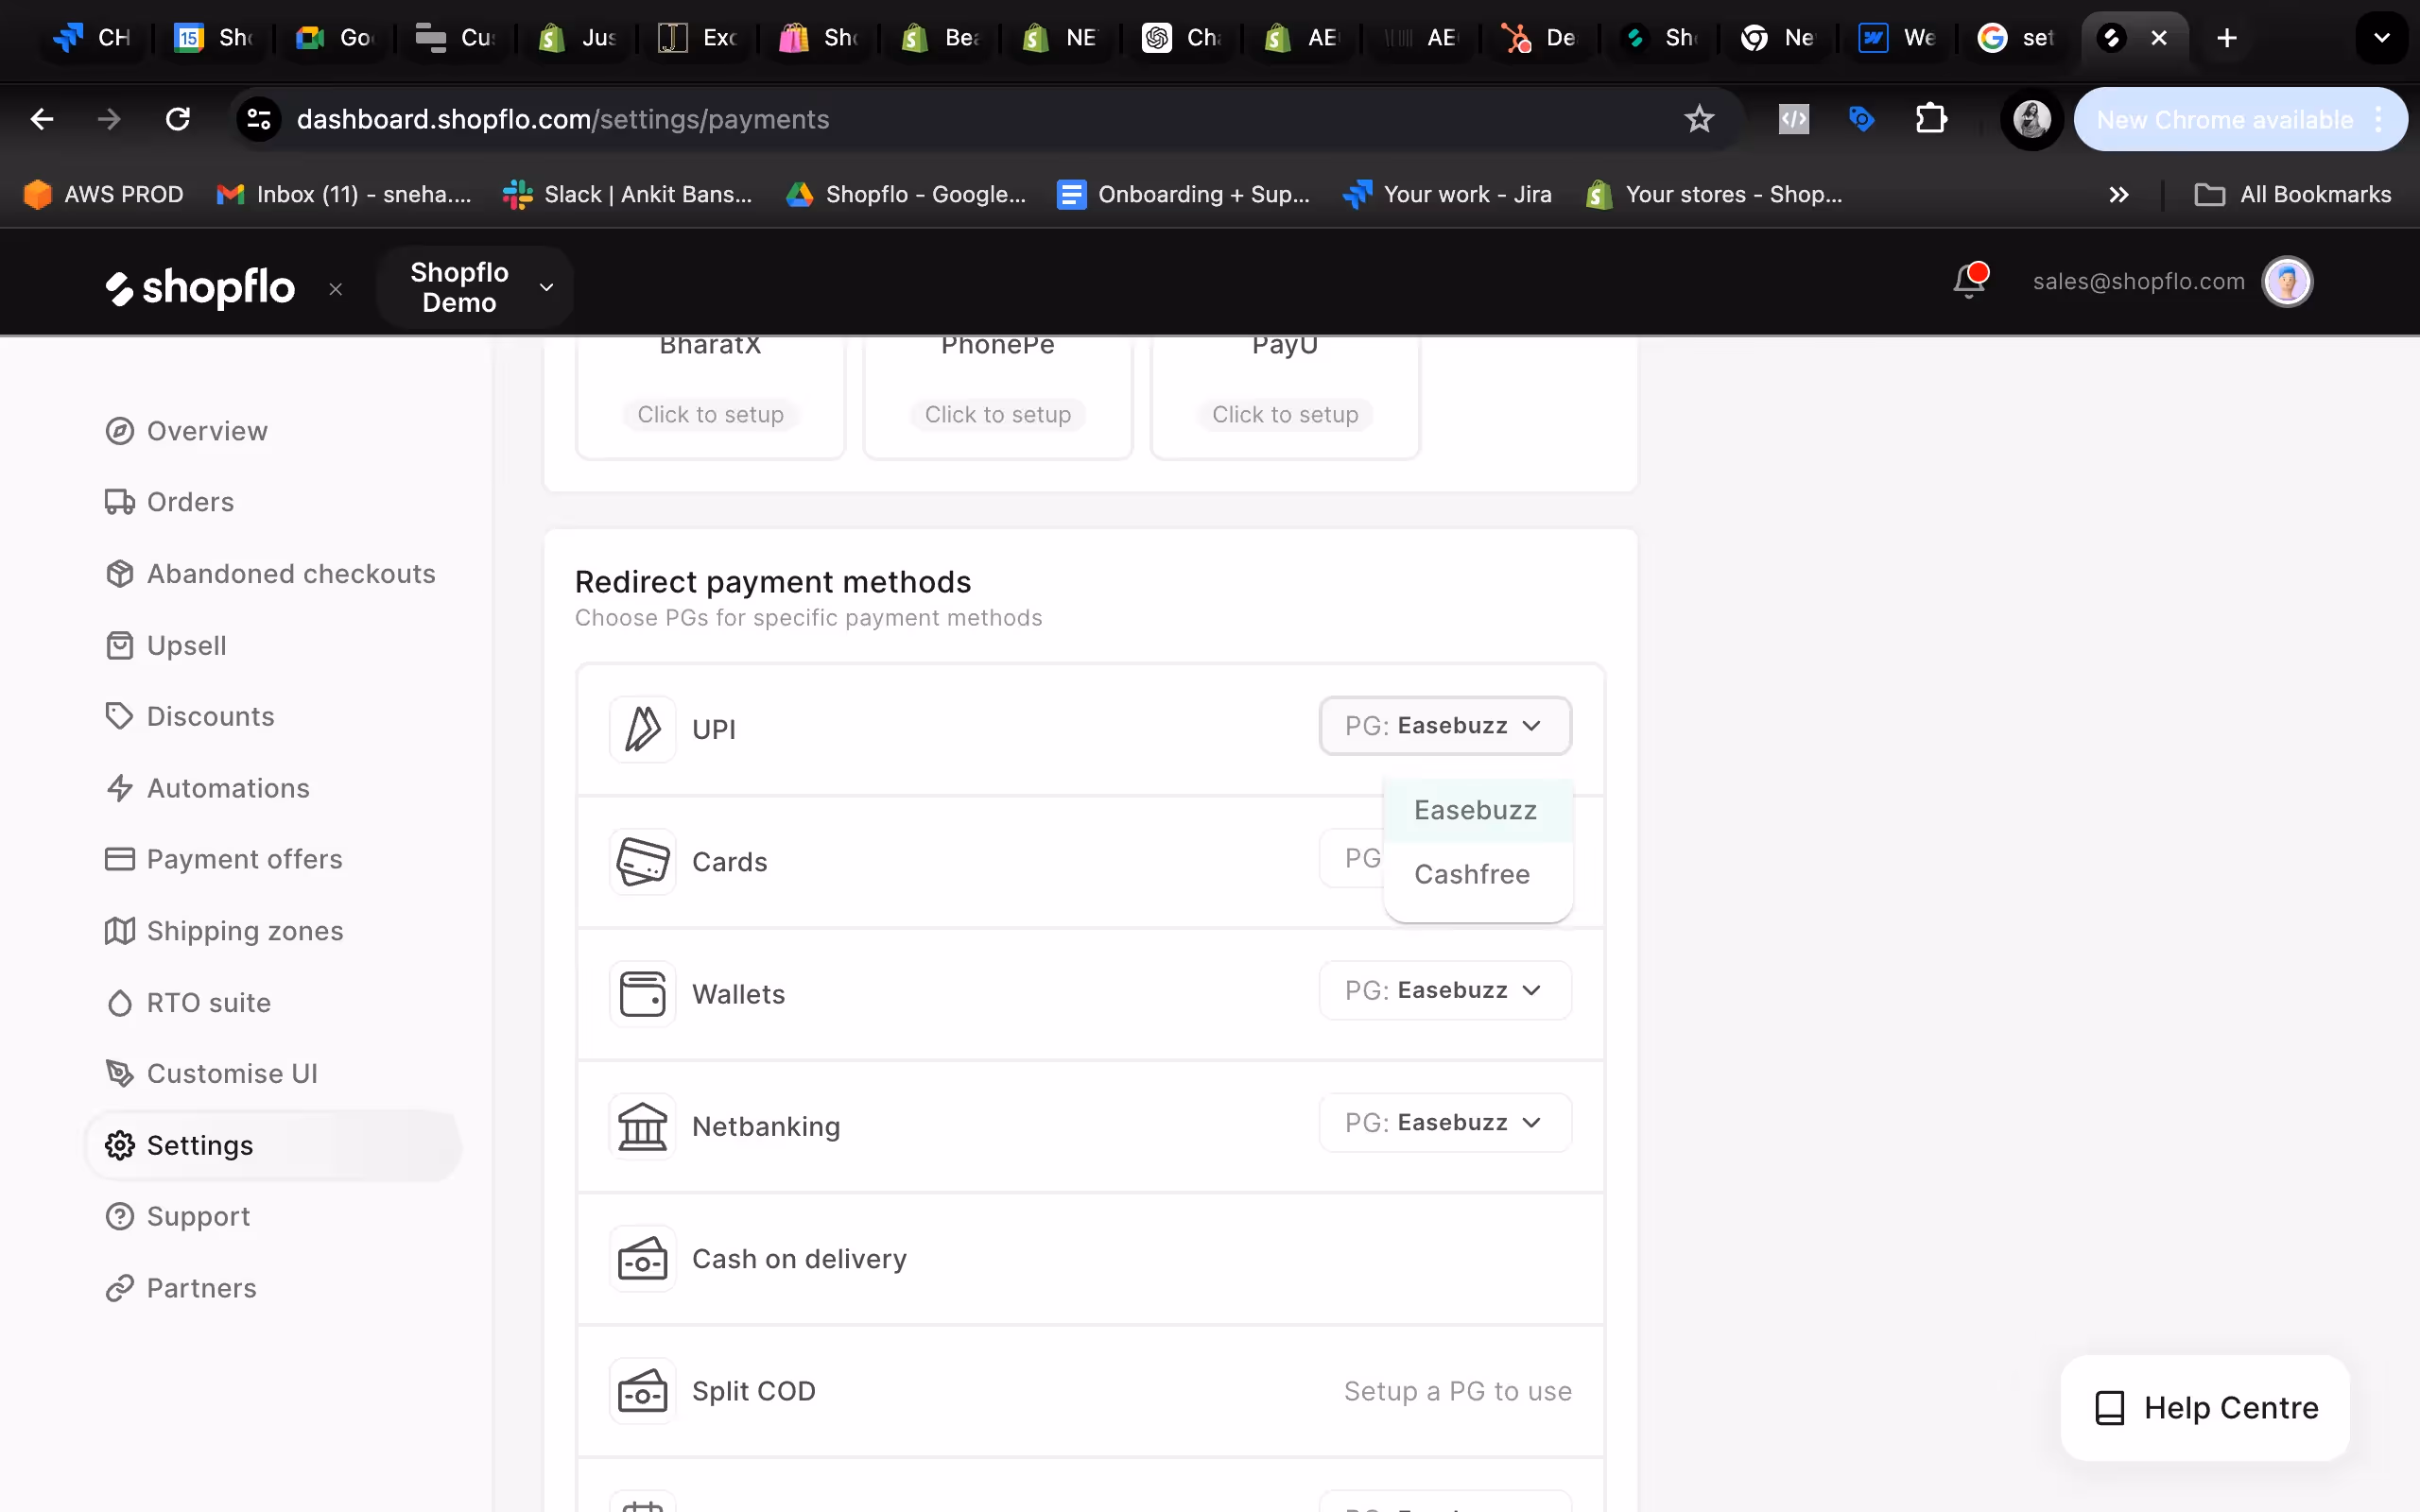The height and width of the screenshot is (1512, 2420).
Task: Switch to the HubSpot 'De' browser tab
Action: coord(1538,38)
